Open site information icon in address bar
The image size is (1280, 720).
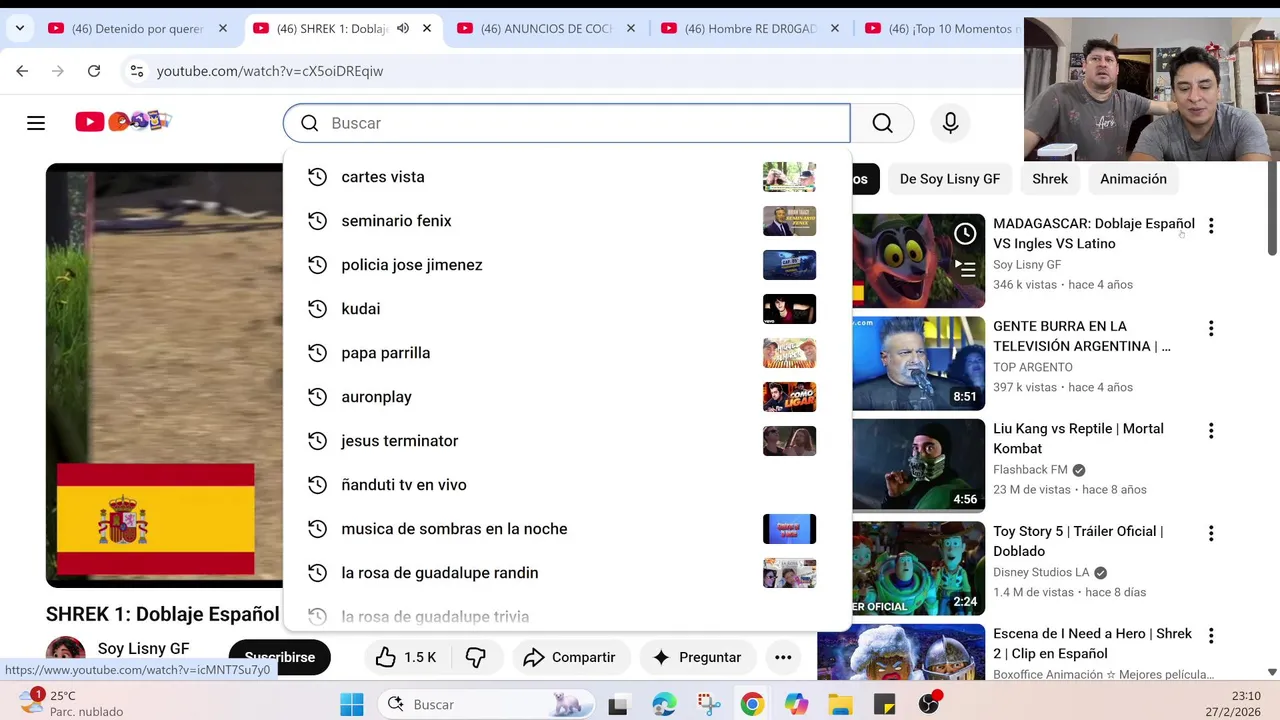[x=137, y=71]
